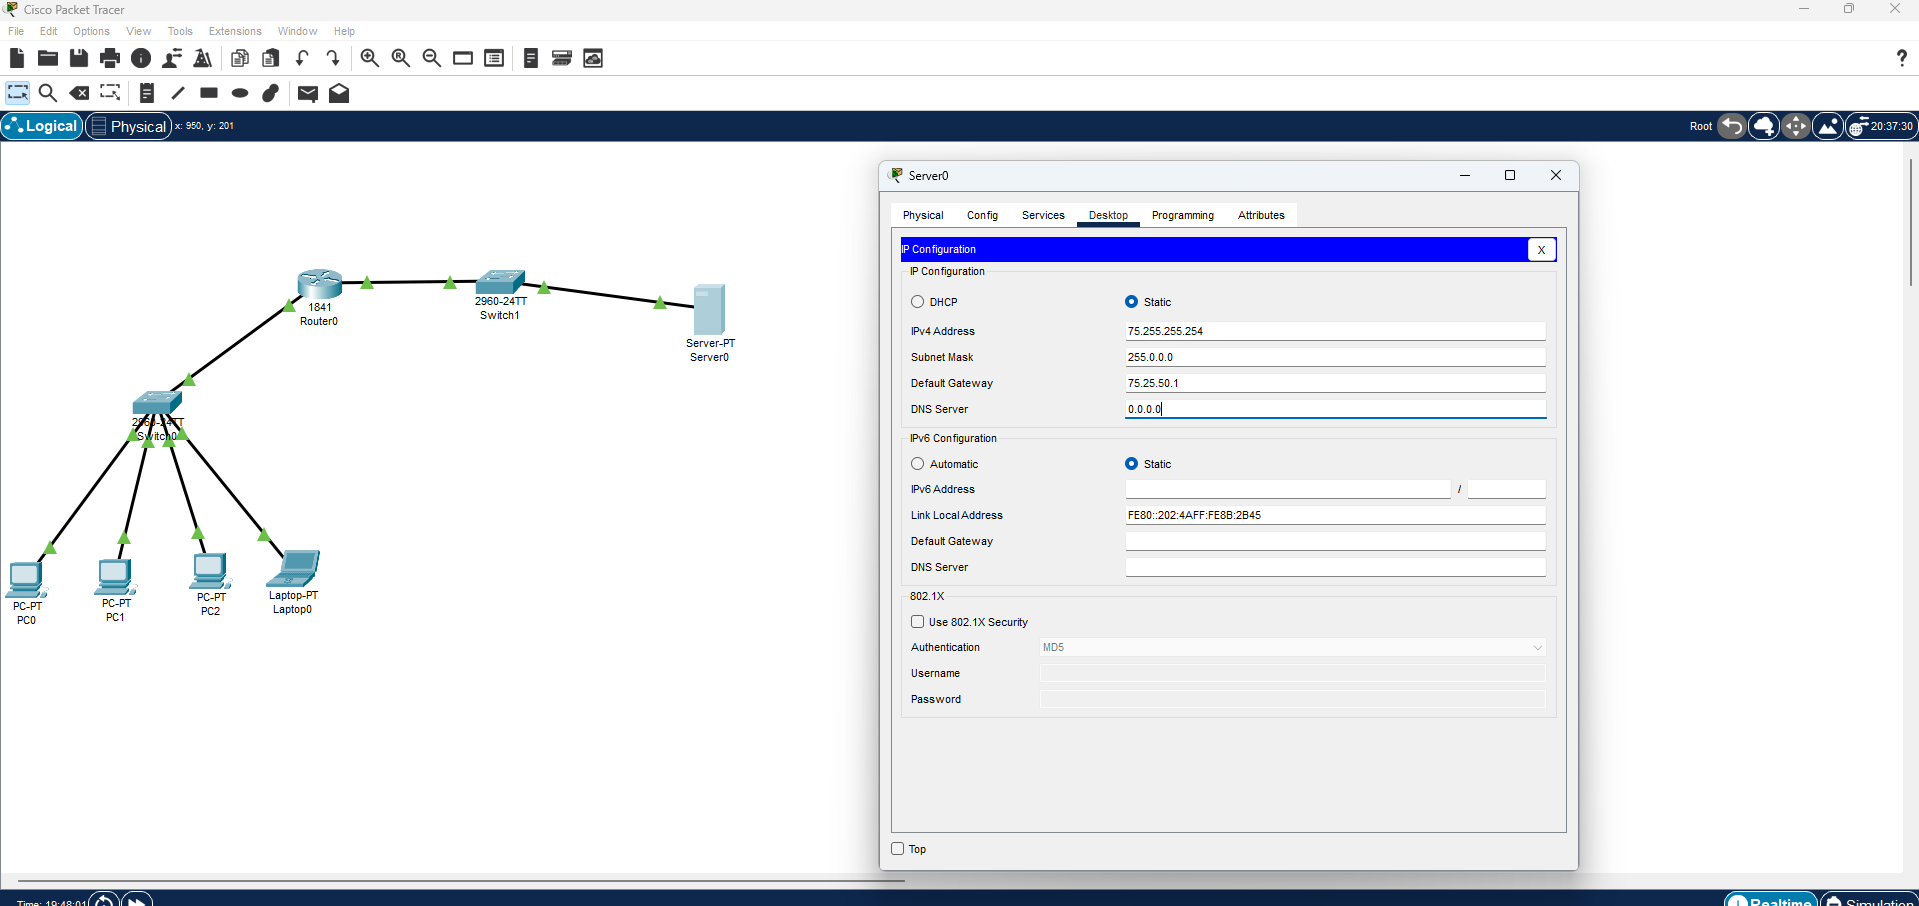Add a complex PDU open envelope
The image size is (1919, 906).
(339, 93)
